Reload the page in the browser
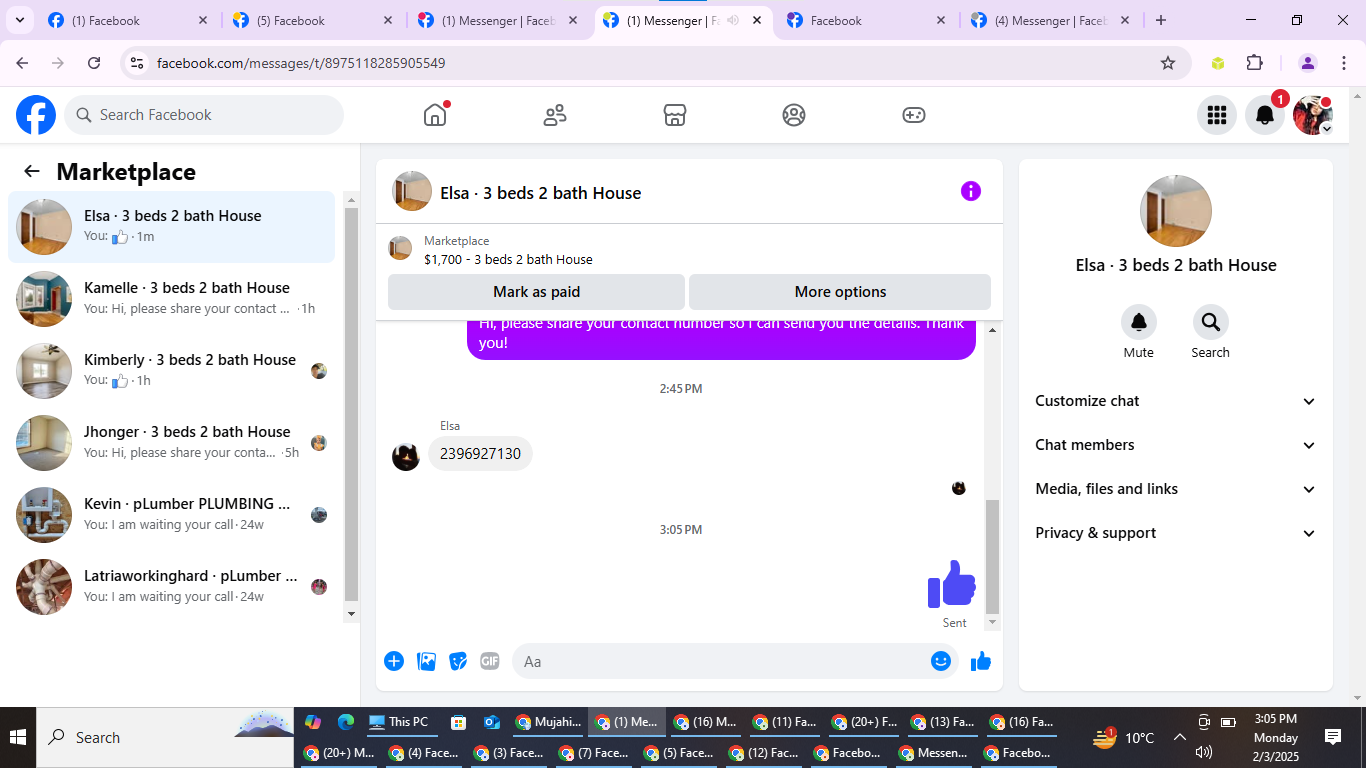 94,63
